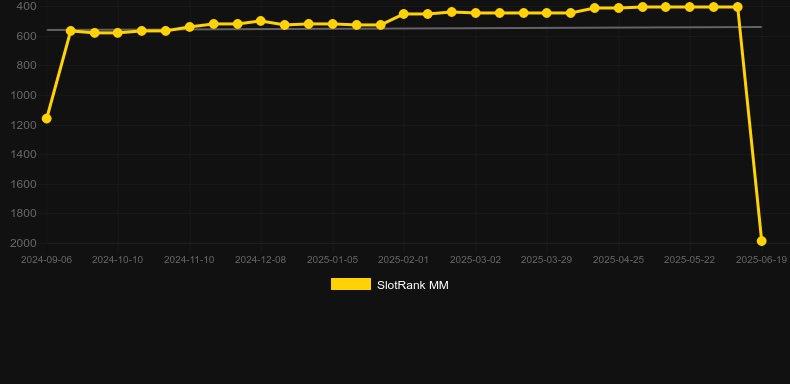
Task: Select the first data point at 2024-09-06
Action: [46, 119]
